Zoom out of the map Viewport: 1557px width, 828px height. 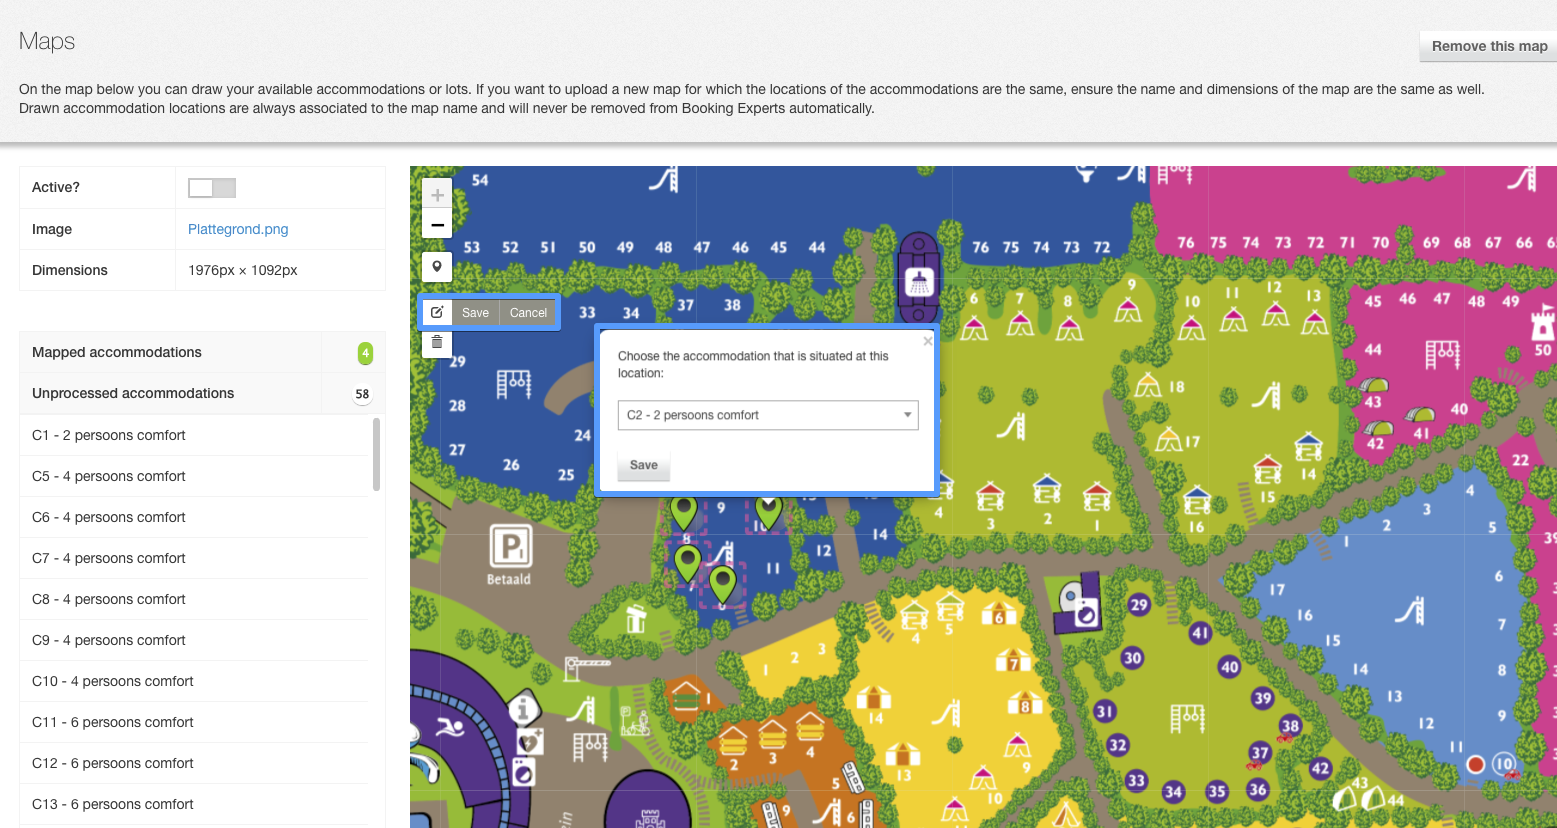437,225
